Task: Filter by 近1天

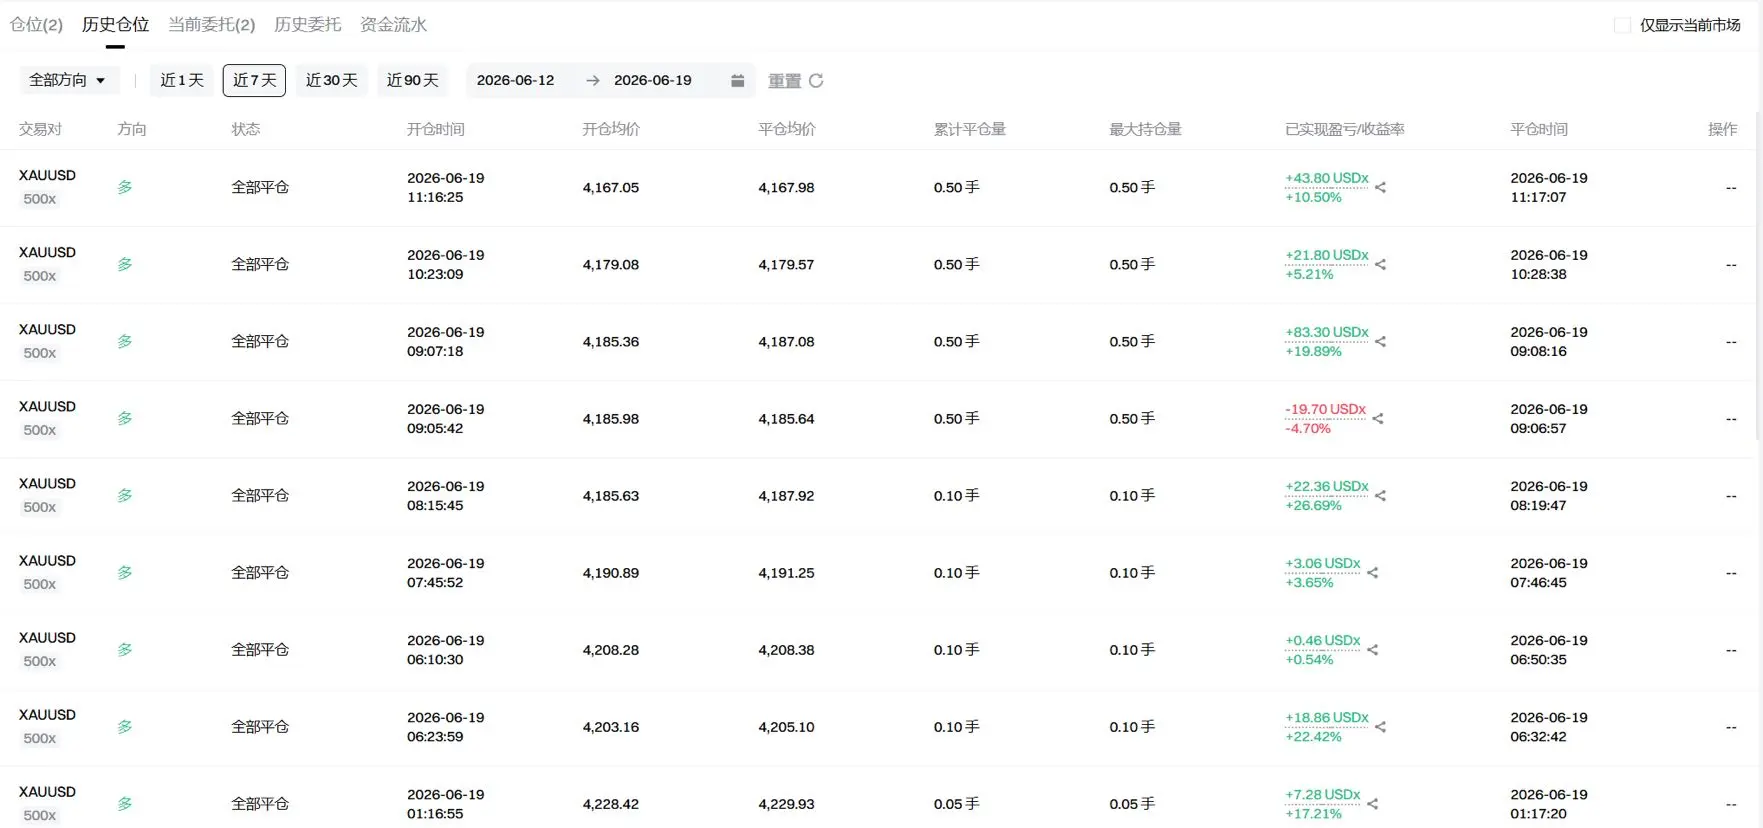Action: pyautogui.click(x=182, y=80)
